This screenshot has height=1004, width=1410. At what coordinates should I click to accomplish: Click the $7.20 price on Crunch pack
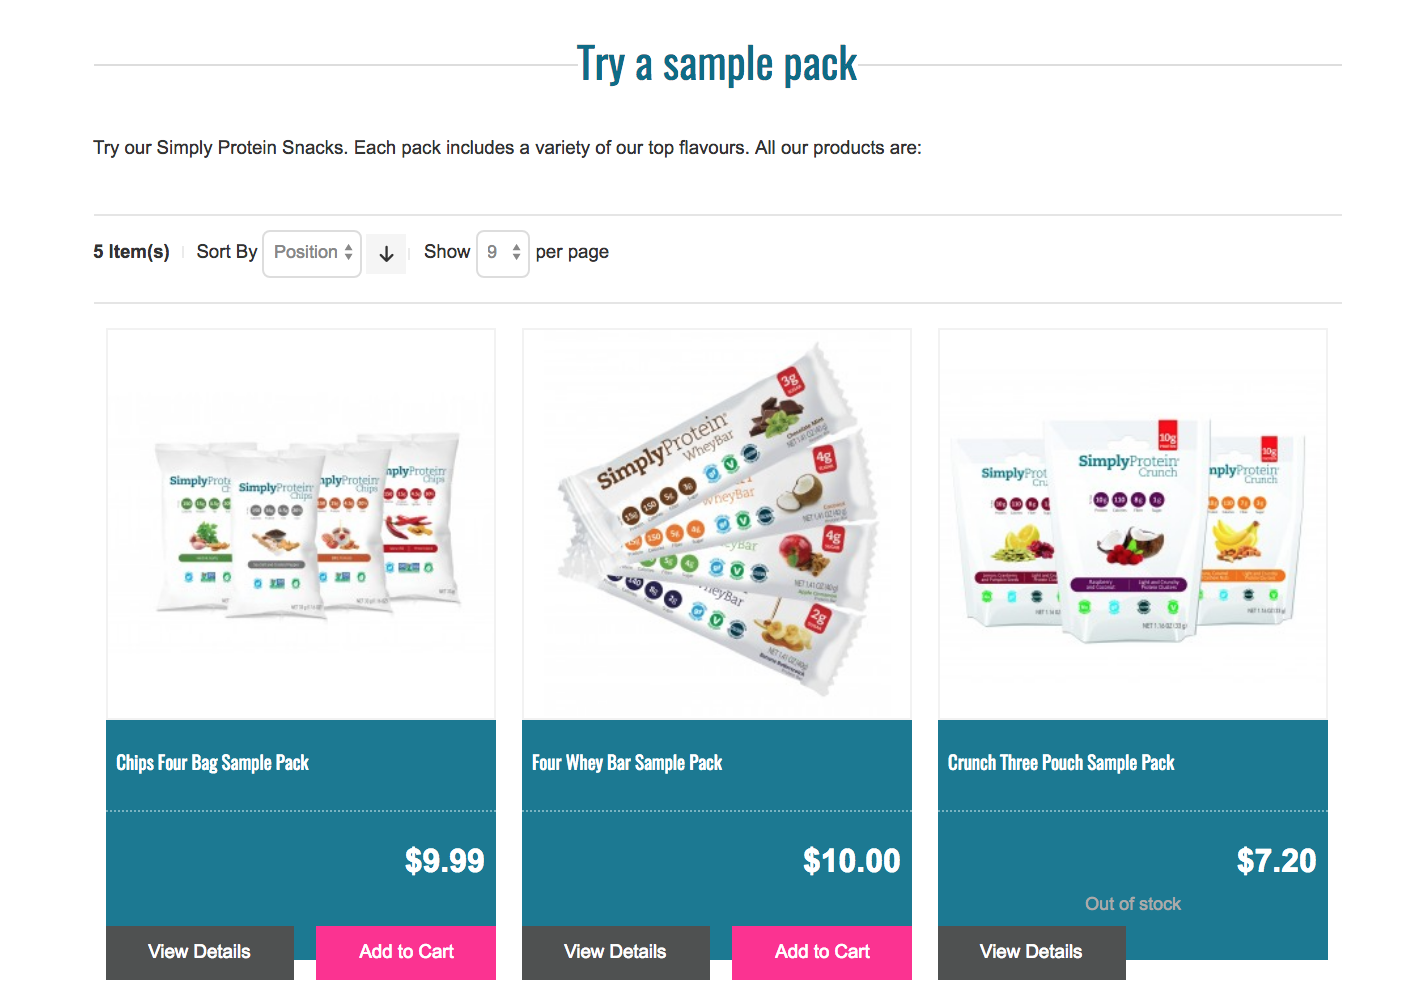[x=1276, y=861]
